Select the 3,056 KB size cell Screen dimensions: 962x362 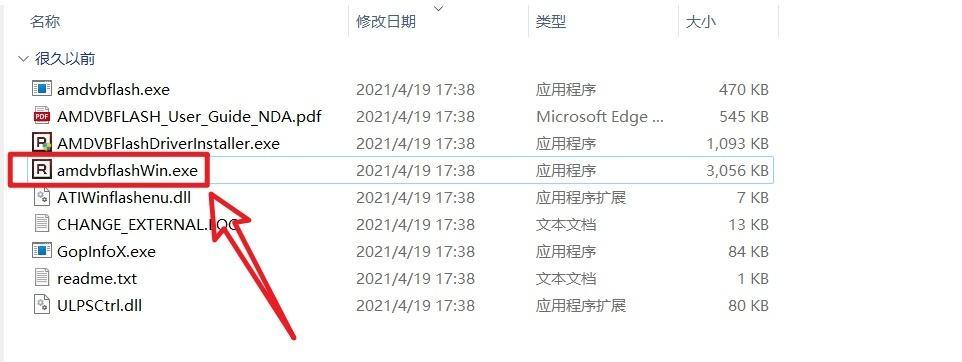(x=737, y=171)
